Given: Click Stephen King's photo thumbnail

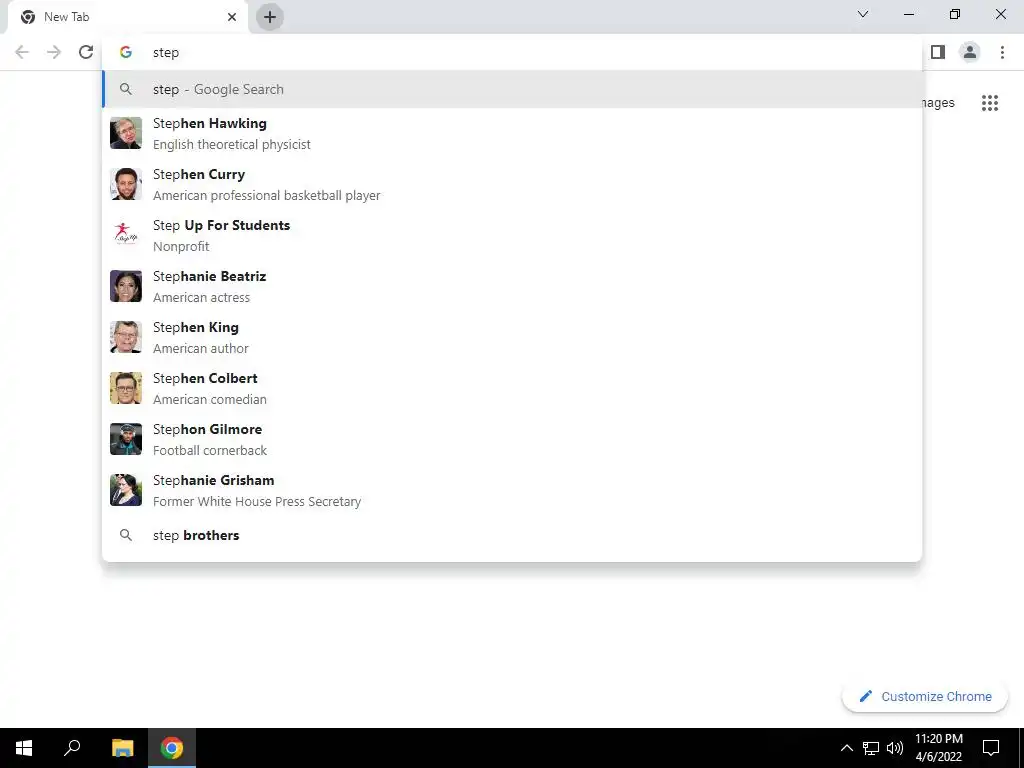Looking at the screenshot, I should 126,337.
